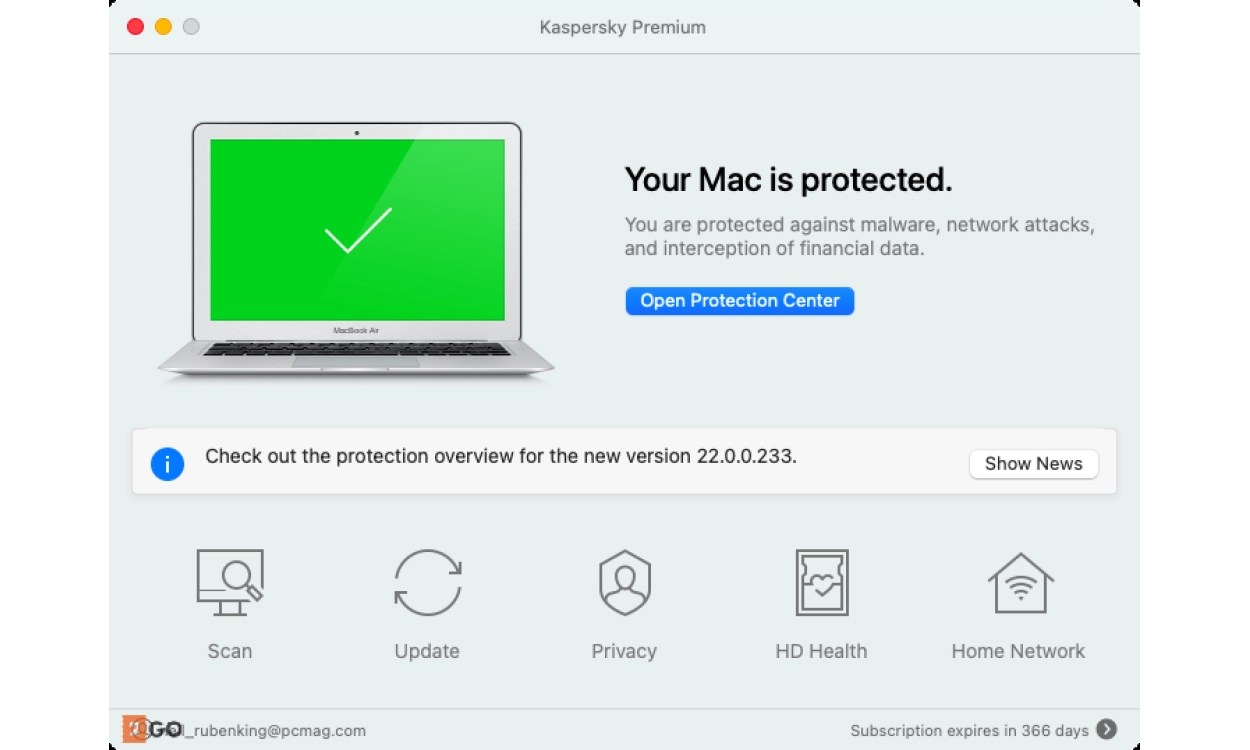Click the Update circular arrows icon
Screen dimensions: 1250x750
click(427, 582)
